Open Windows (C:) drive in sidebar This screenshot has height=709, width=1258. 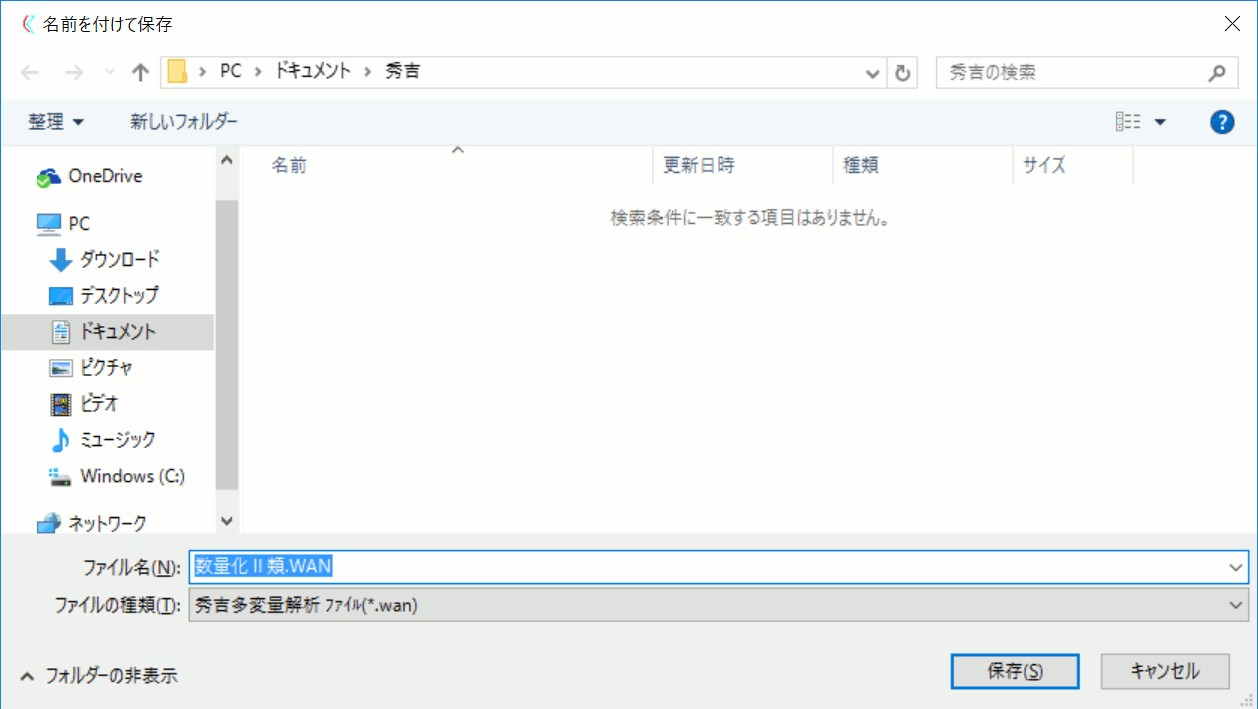click(x=133, y=476)
